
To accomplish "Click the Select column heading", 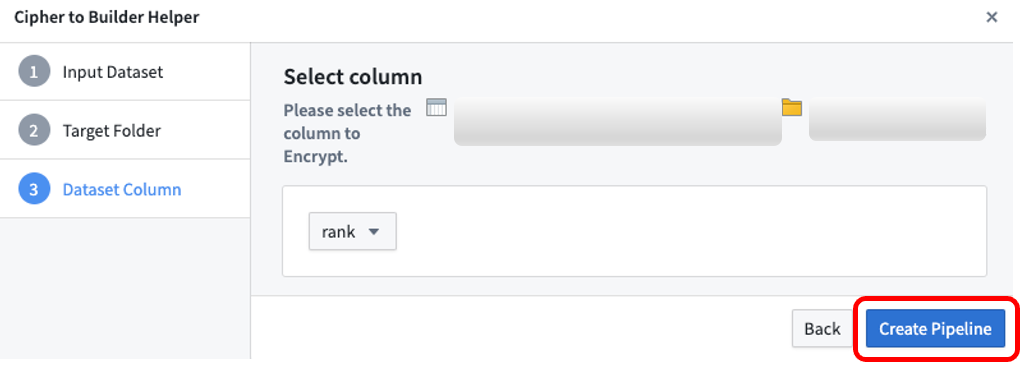I will (353, 77).
